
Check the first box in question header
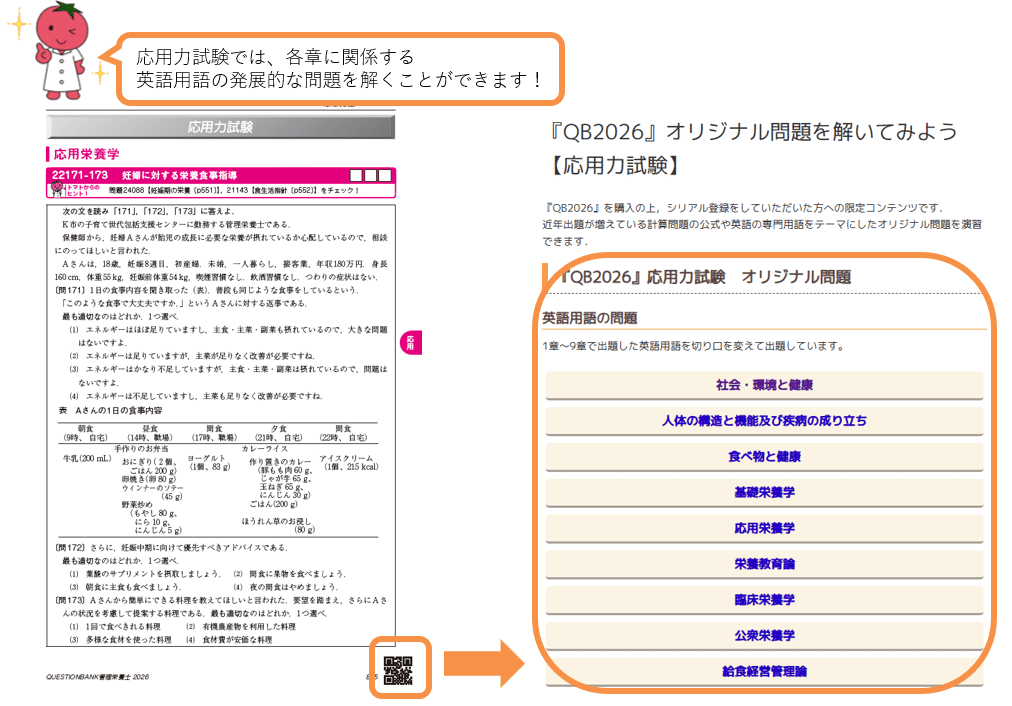click(x=357, y=175)
